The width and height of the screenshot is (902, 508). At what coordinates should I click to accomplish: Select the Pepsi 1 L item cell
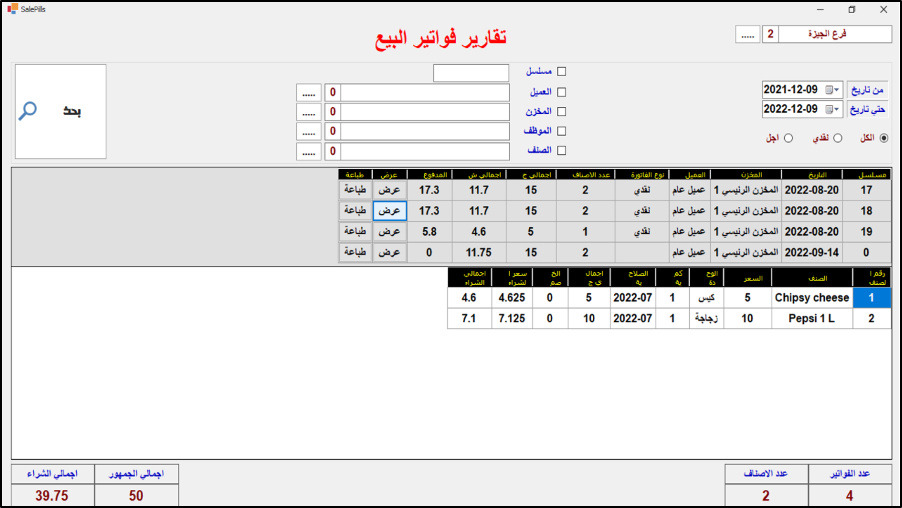point(810,318)
